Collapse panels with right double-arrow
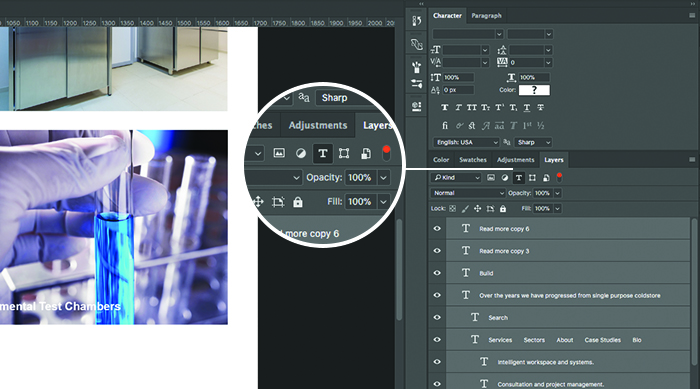 (693, 4)
